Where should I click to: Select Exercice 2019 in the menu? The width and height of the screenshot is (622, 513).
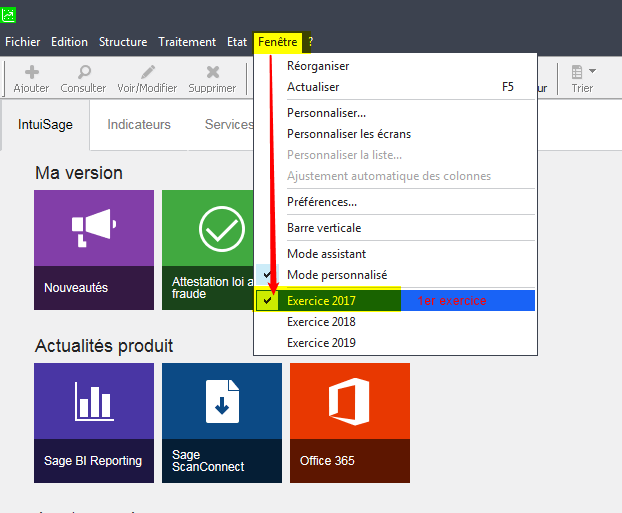321,343
